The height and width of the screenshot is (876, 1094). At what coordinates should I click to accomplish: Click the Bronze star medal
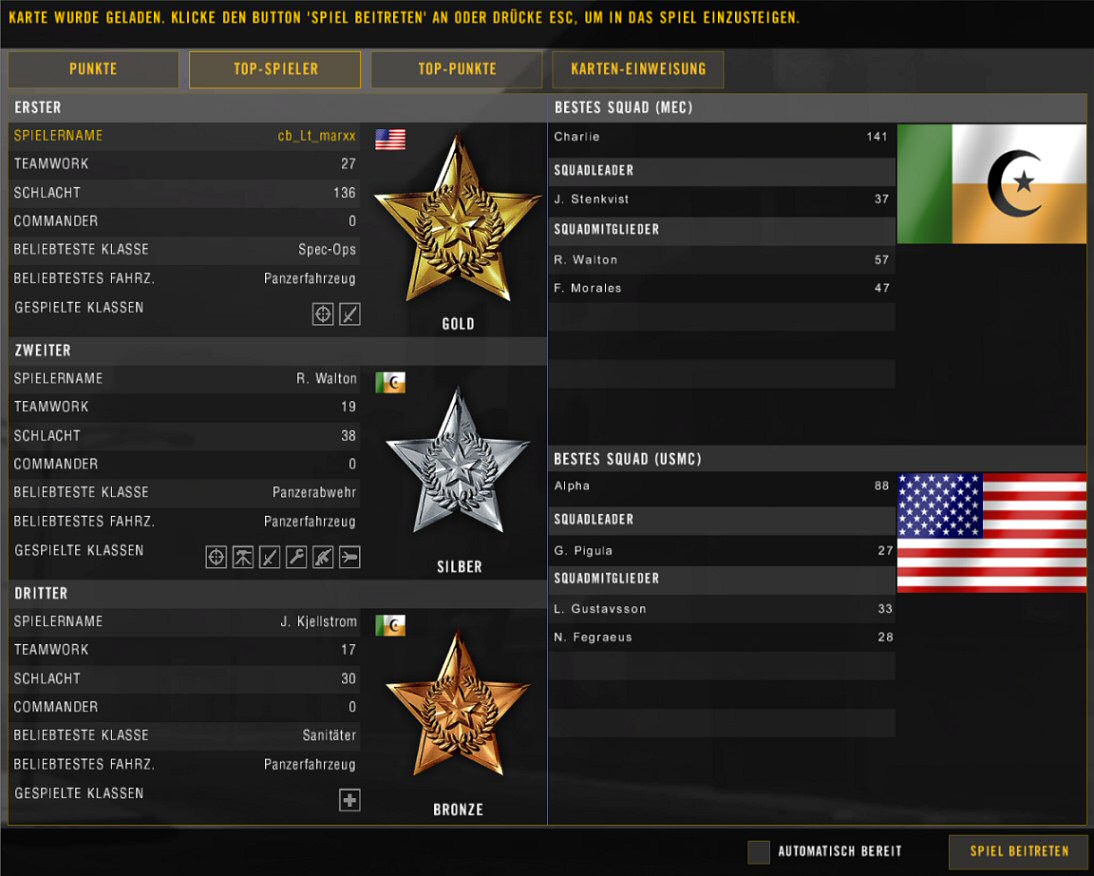(458, 704)
